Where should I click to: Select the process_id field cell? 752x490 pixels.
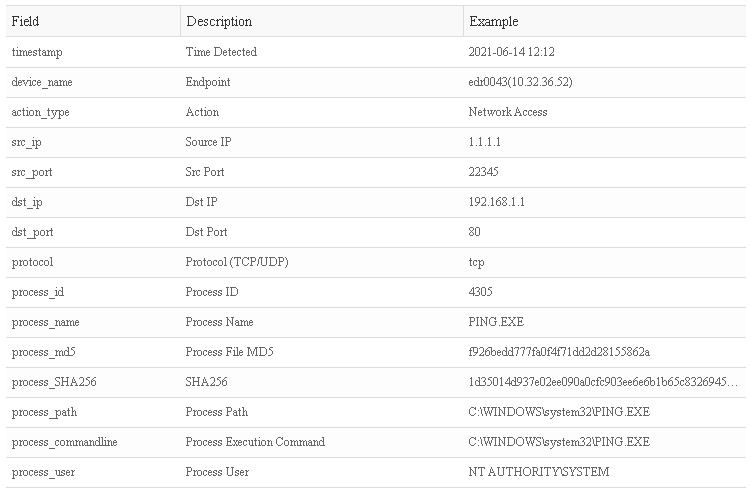(x=38, y=292)
